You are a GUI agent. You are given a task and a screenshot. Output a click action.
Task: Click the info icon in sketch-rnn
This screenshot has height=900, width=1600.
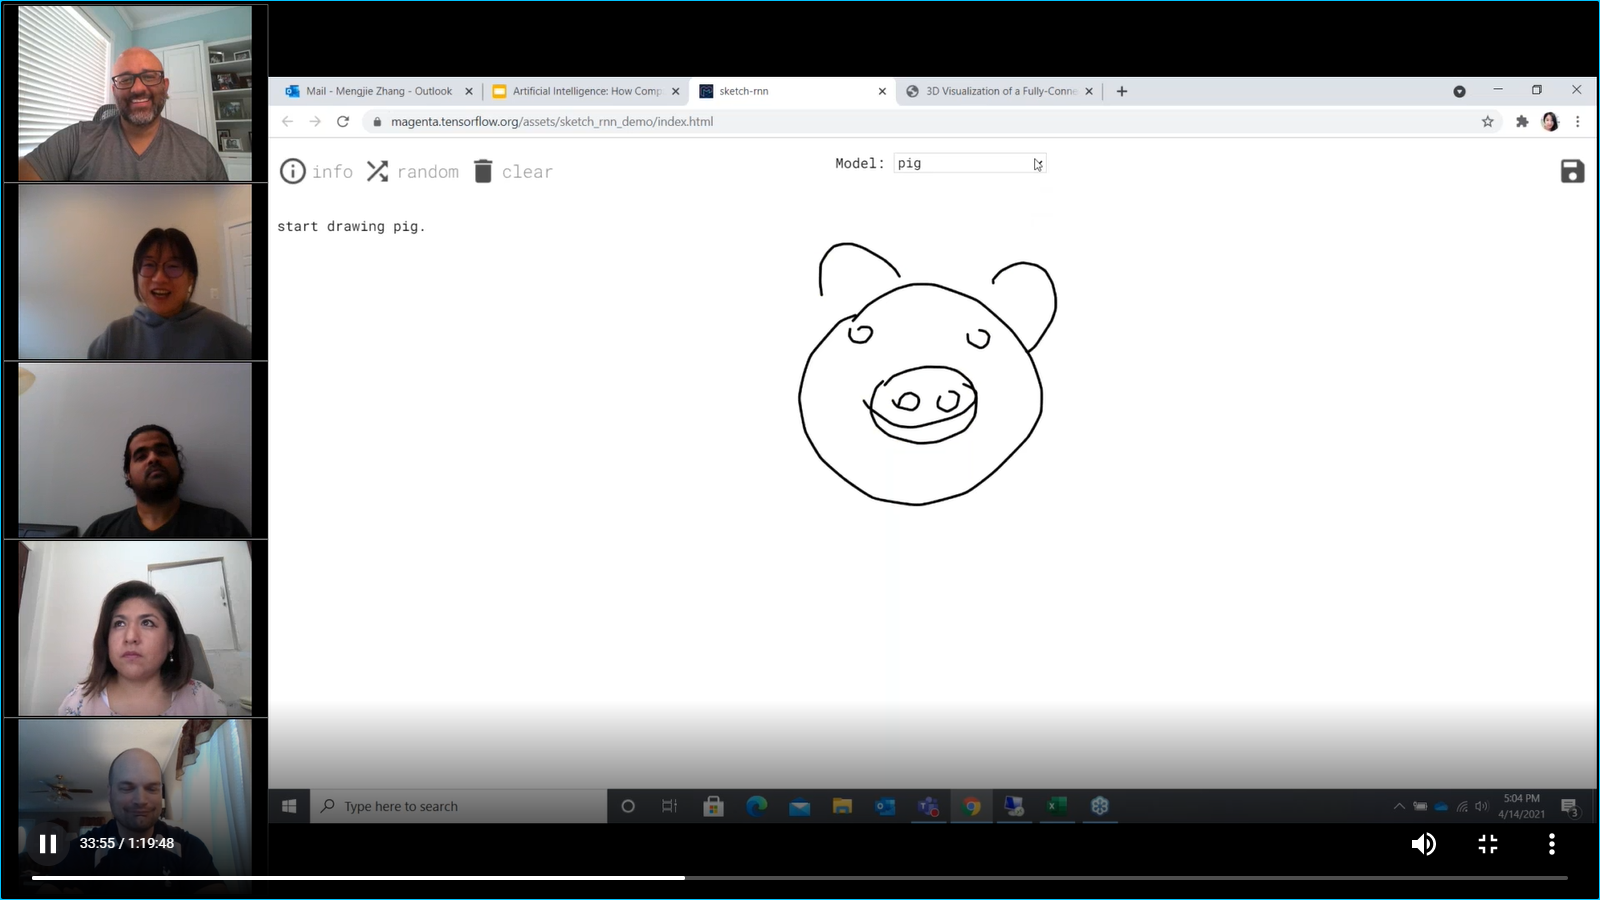292,172
